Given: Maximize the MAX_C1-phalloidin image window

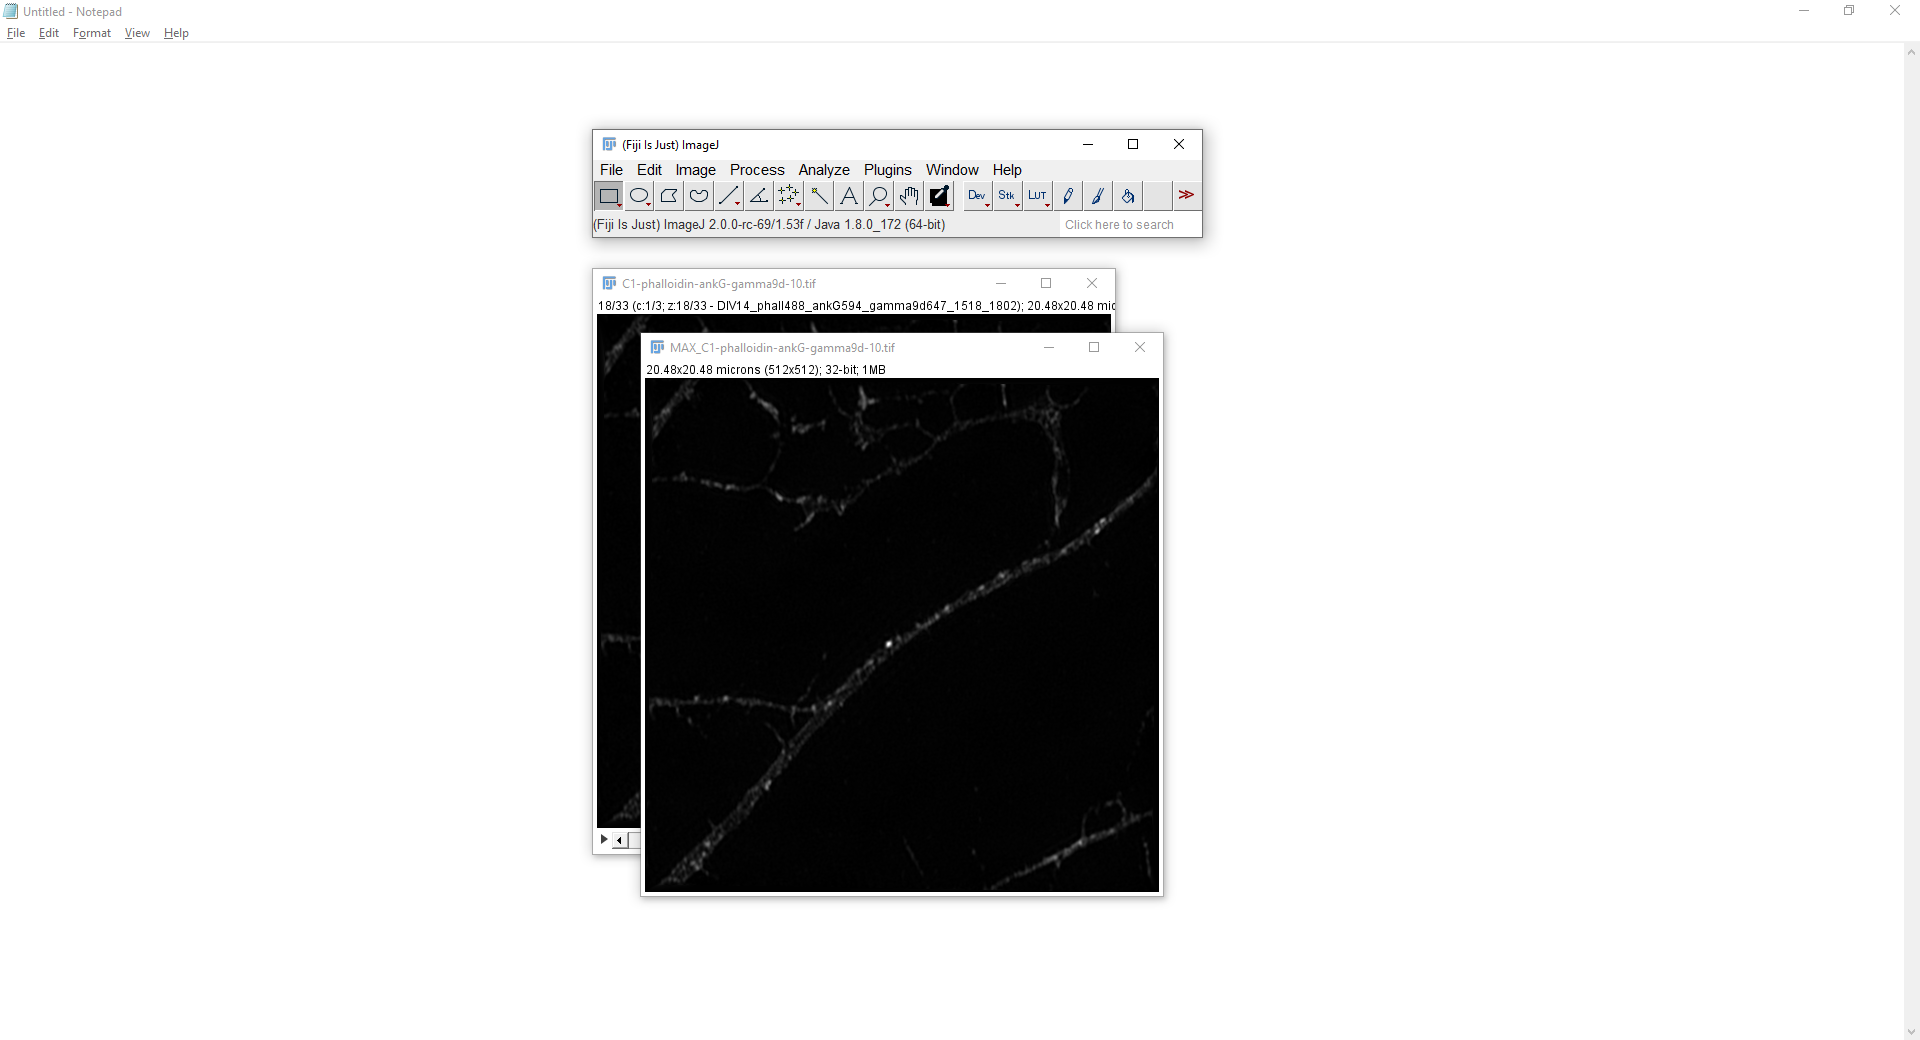Looking at the screenshot, I should (1094, 348).
